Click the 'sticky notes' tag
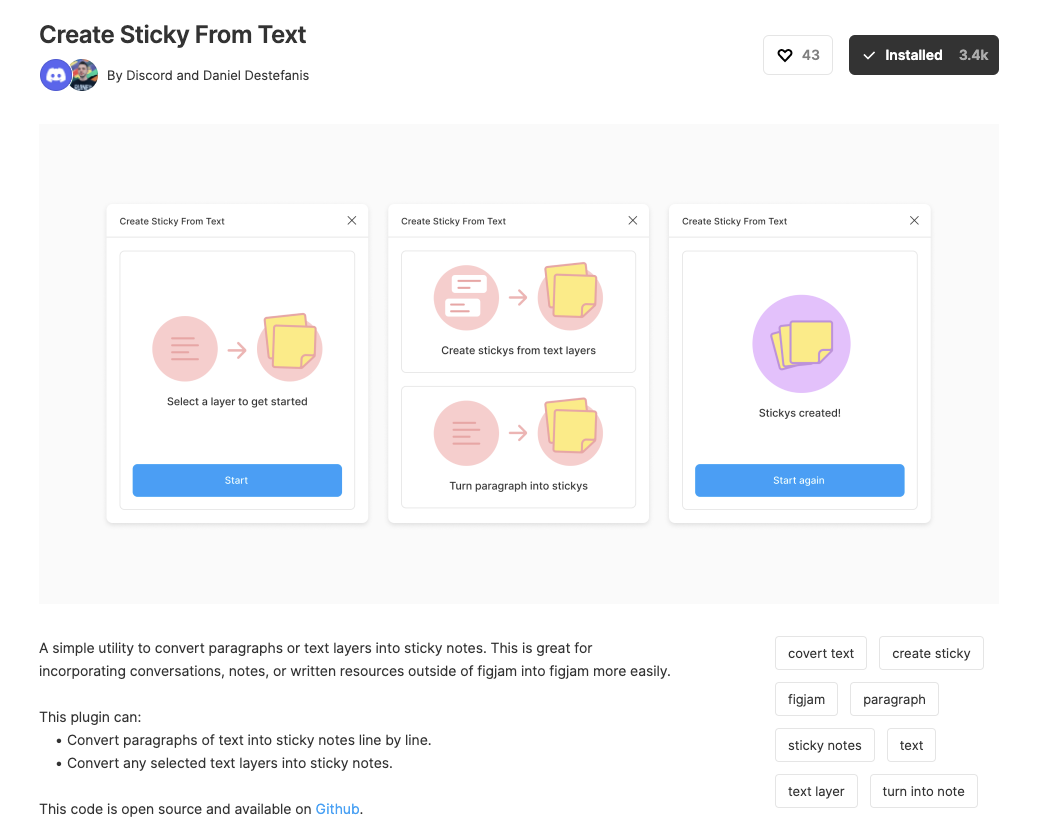 [824, 745]
